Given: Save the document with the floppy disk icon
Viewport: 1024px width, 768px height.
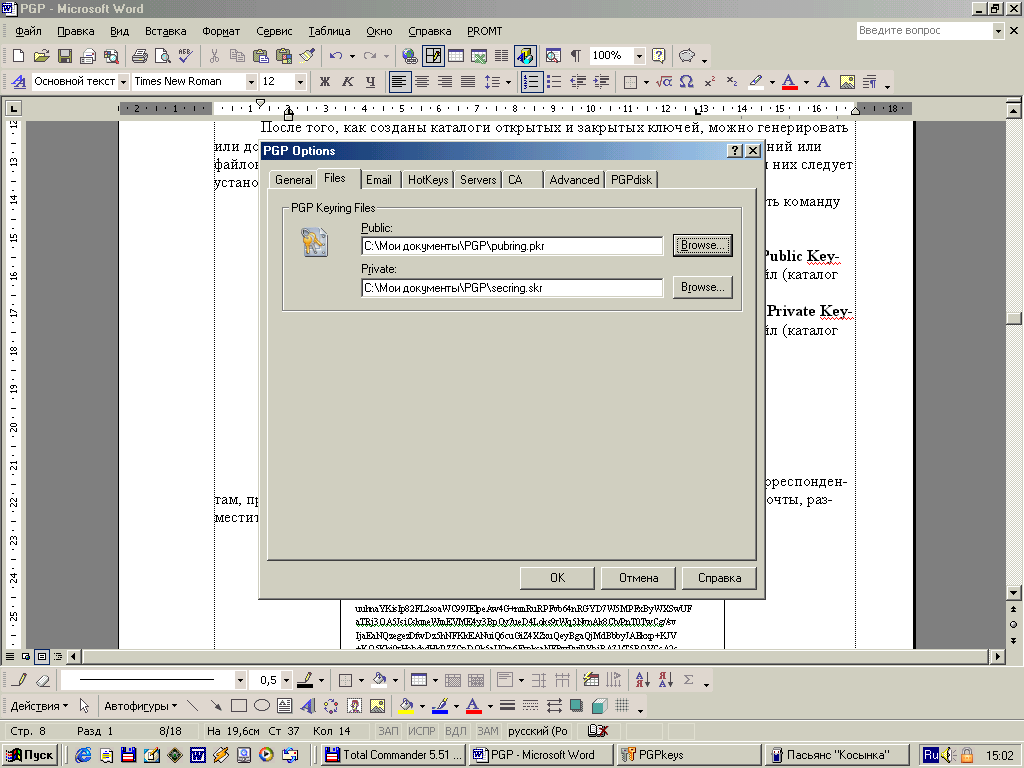Looking at the screenshot, I should [65, 56].
